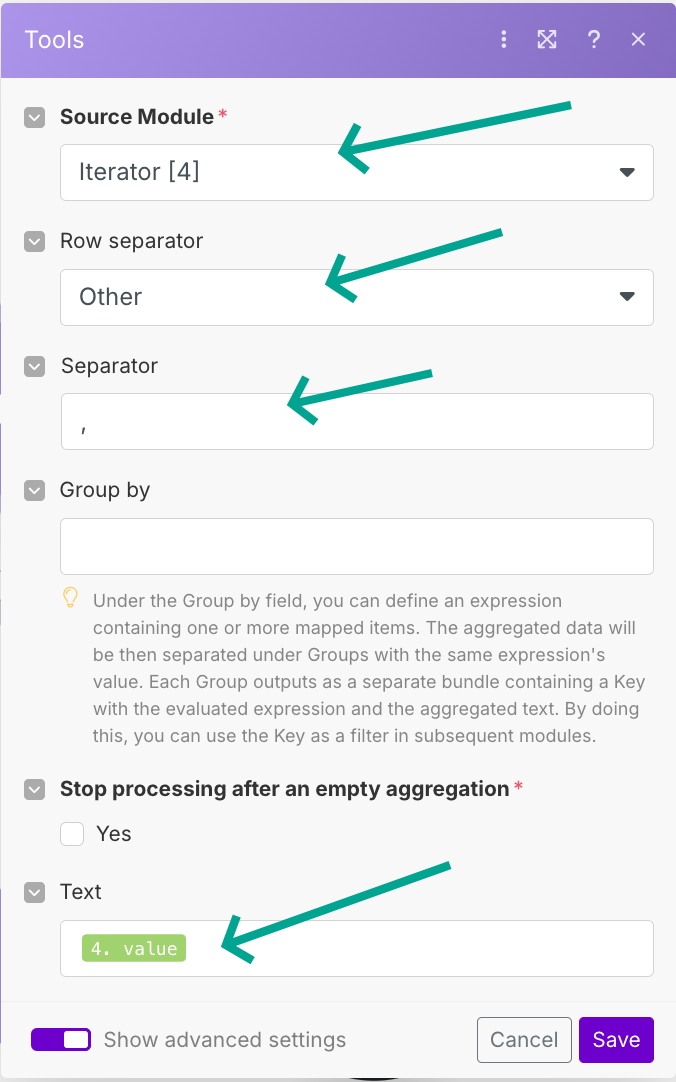Click the lightbulb hint icon under Group by
Viewport: 676px width, 1082px height.
[x=71, y=598]
